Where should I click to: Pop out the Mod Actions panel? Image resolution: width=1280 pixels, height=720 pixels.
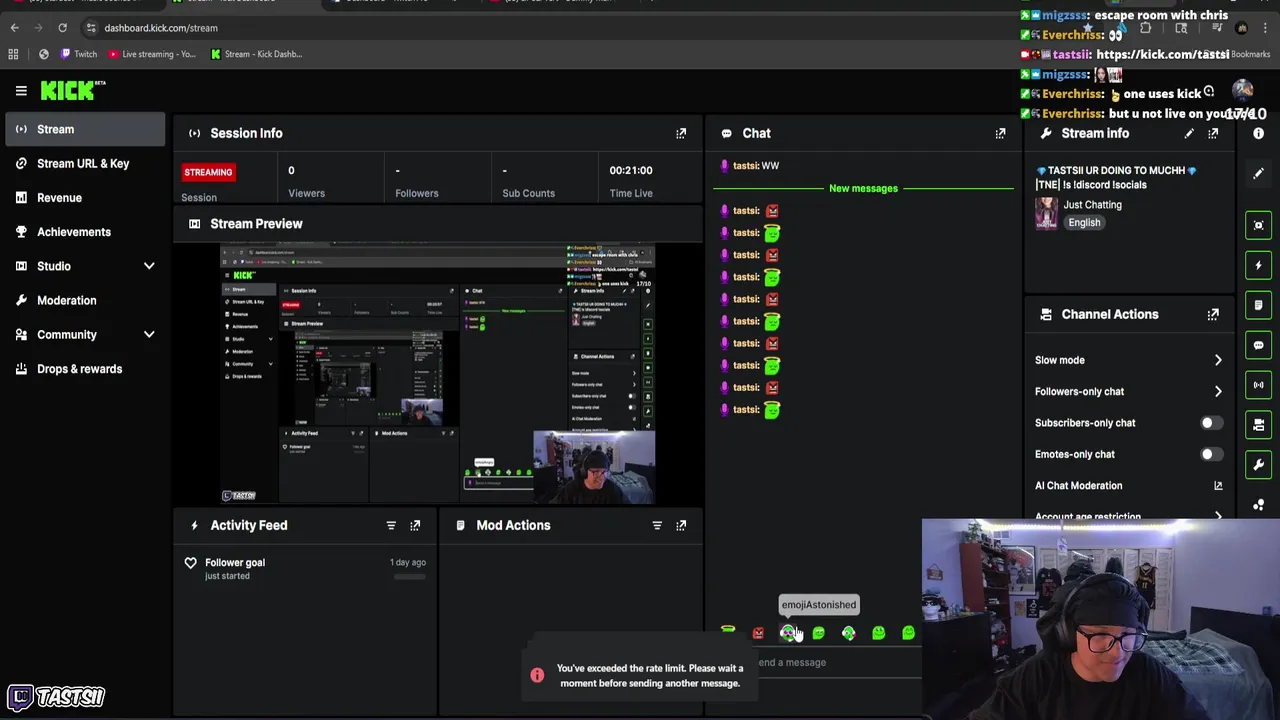[x=681, y=525]
